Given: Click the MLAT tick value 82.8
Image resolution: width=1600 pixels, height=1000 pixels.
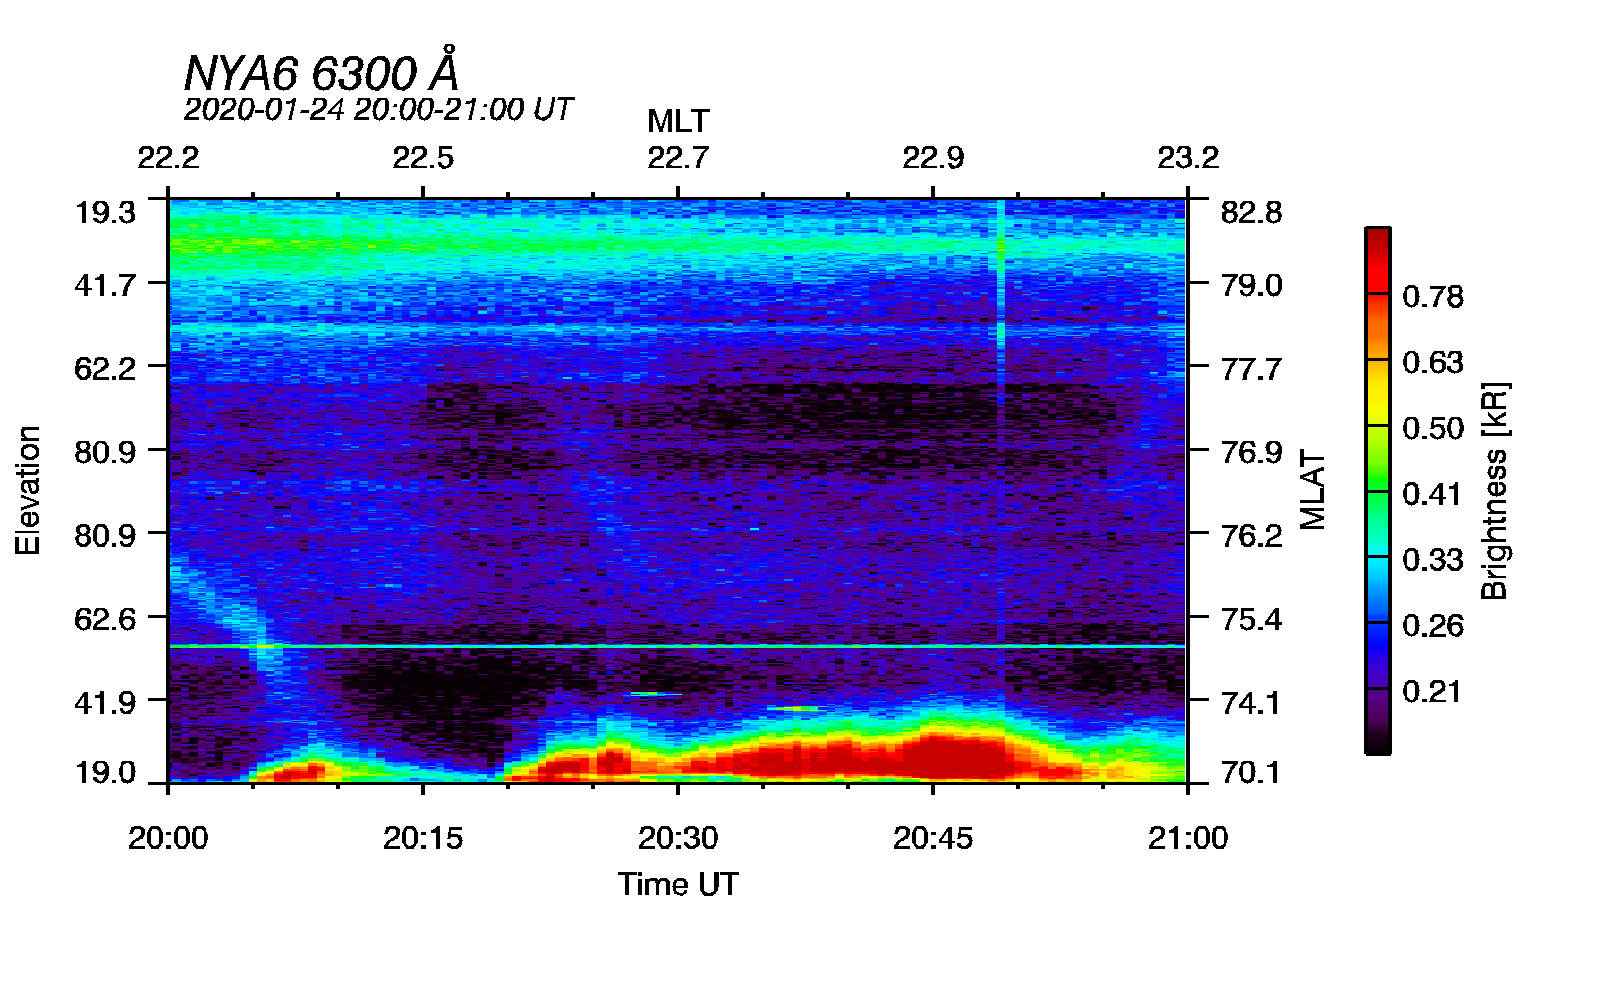Looking at the screenshot, I should coord(1251,212).
